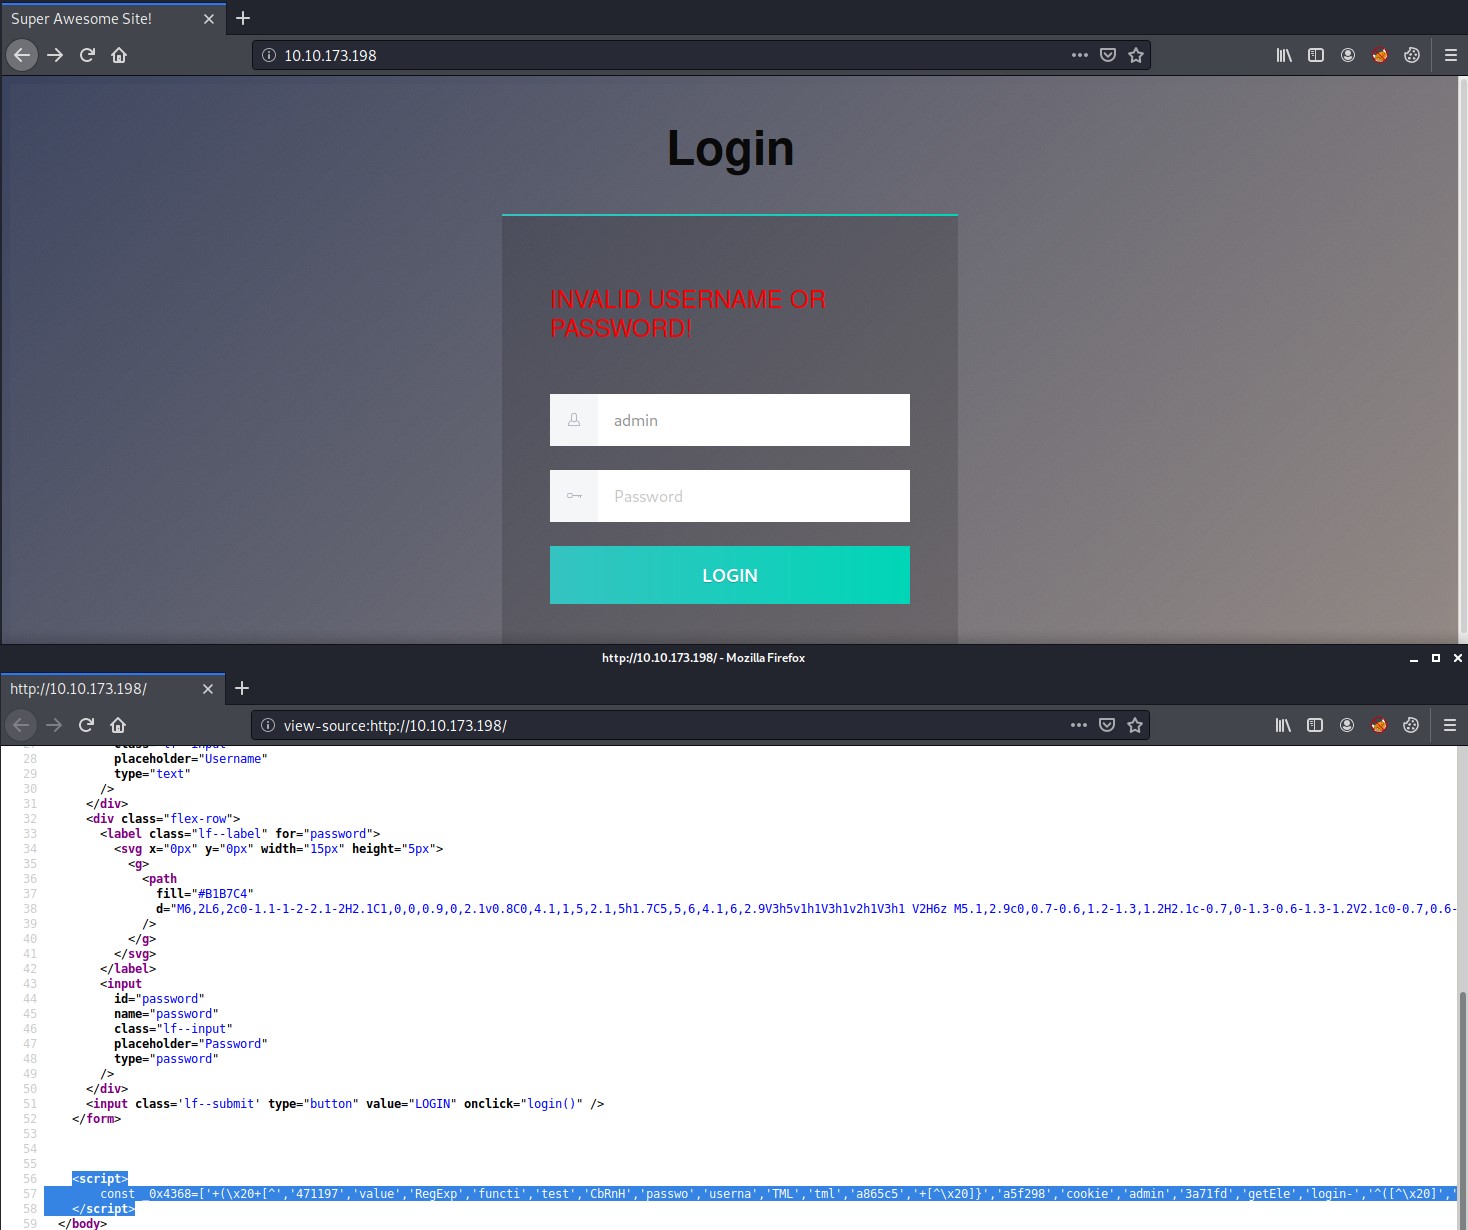Open page actions menu in view-source window
Image resolution: width=1468 pixels, height=1230 pixels.
tap(1079, 725)
